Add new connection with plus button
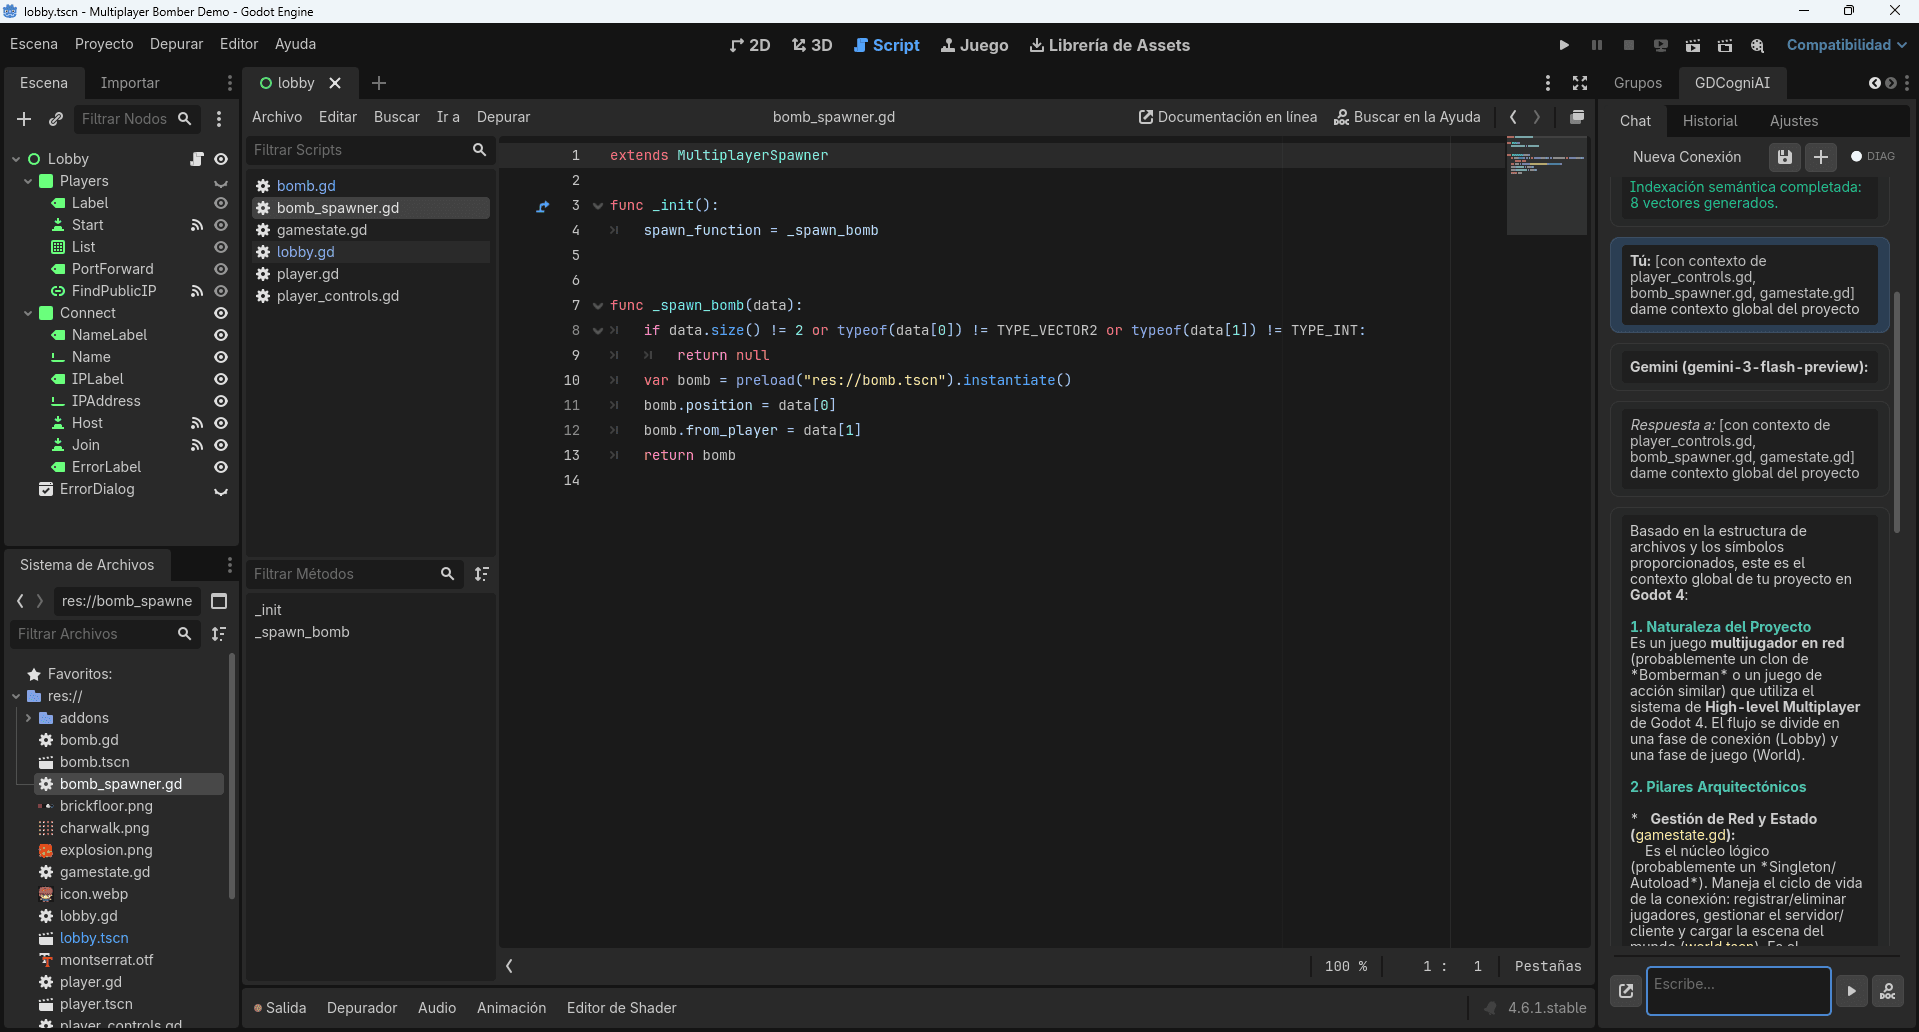The image size is (1919, 1032). (1821, 157)
